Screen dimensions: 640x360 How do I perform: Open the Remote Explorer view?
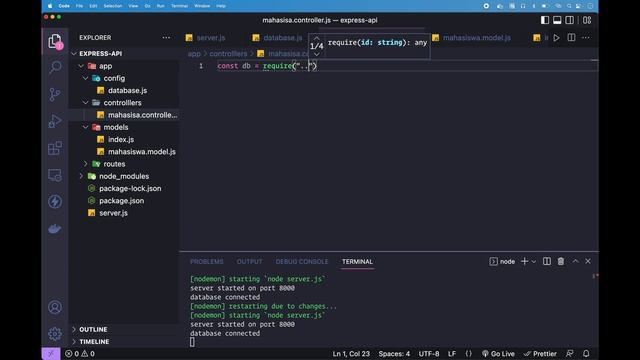(55, 175)
